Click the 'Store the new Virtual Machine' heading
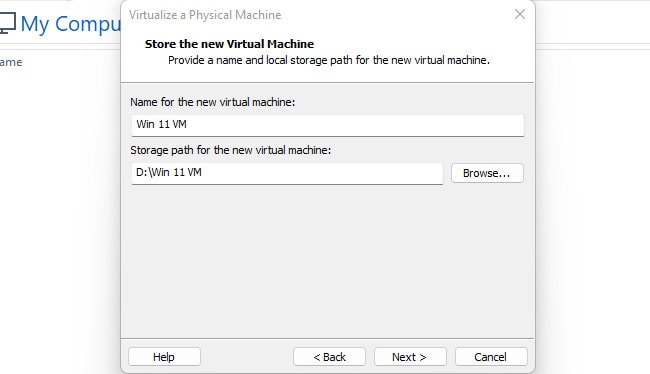This screenshot has width=650, height=374. (x=229, y=44)
